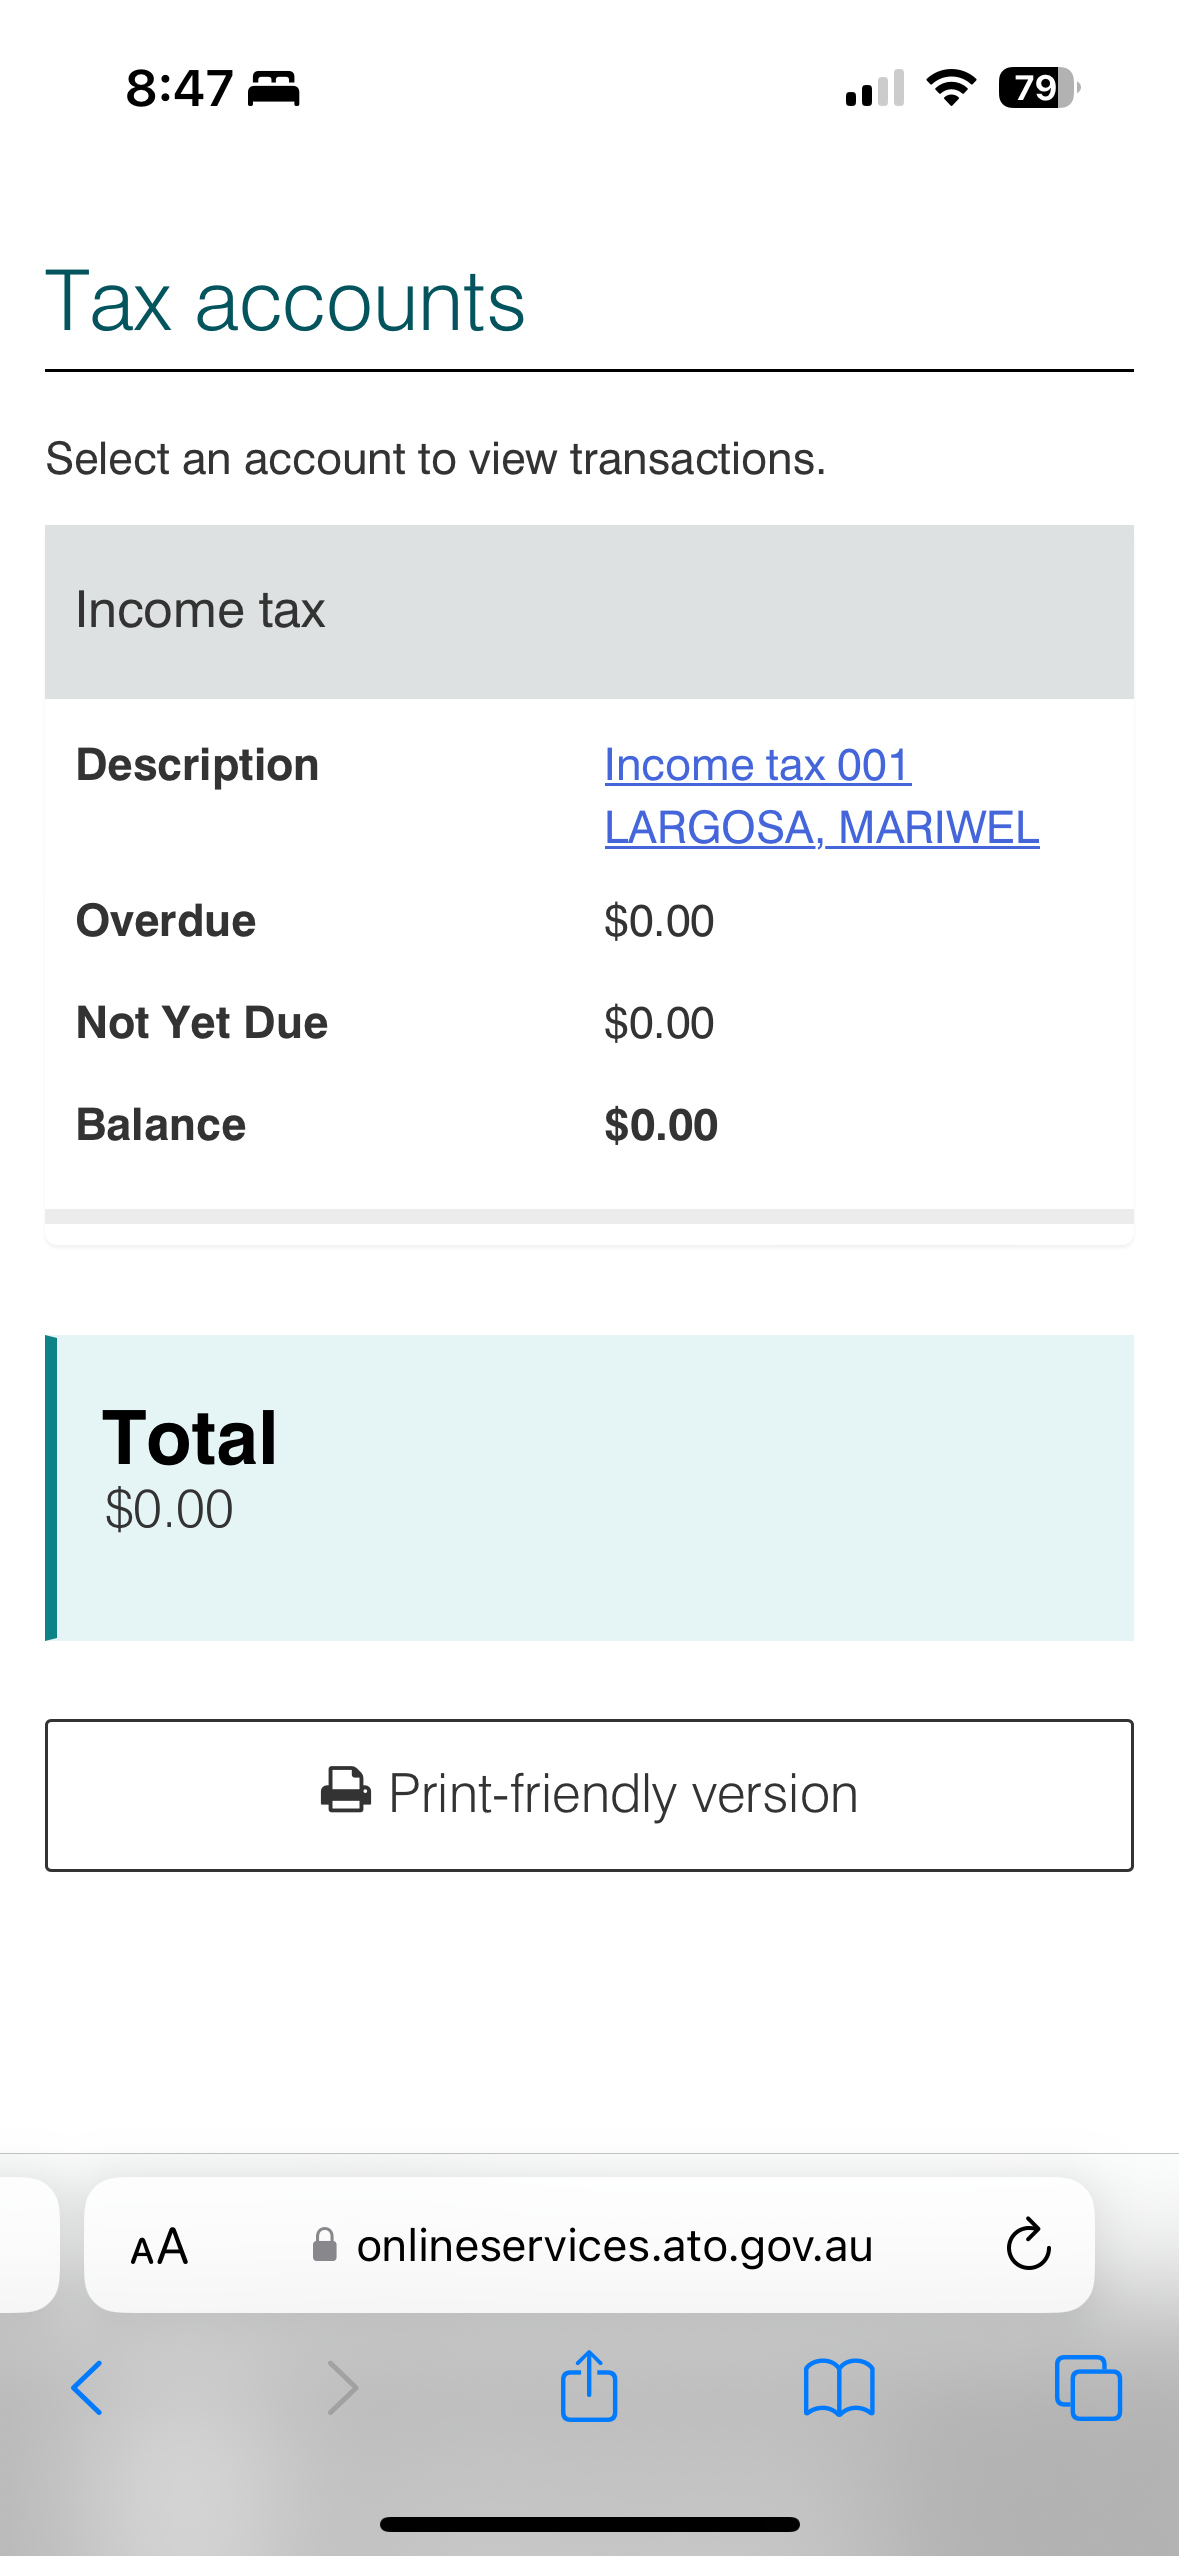Image resolution: width=1179 pixels, height=2556 pixels.
Task: Open the bookmarks book icon
Action: [839, 2388]
